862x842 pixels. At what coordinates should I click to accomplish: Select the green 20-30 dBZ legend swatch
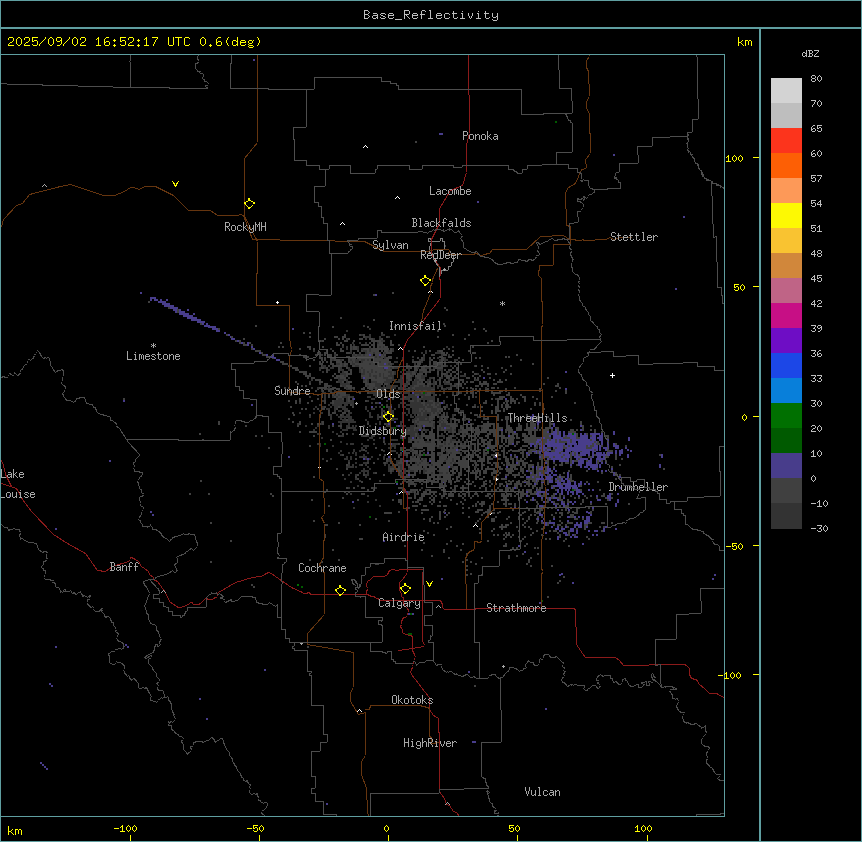[786, 416]
